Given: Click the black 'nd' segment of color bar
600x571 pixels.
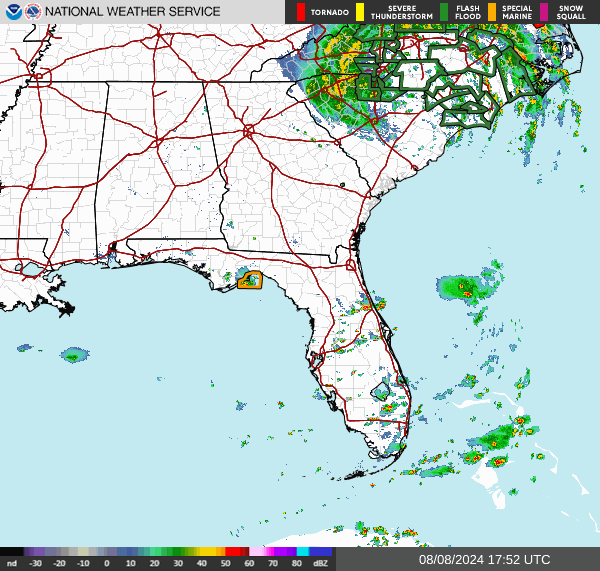Looking at the screenshot, I should coord(12,551).
